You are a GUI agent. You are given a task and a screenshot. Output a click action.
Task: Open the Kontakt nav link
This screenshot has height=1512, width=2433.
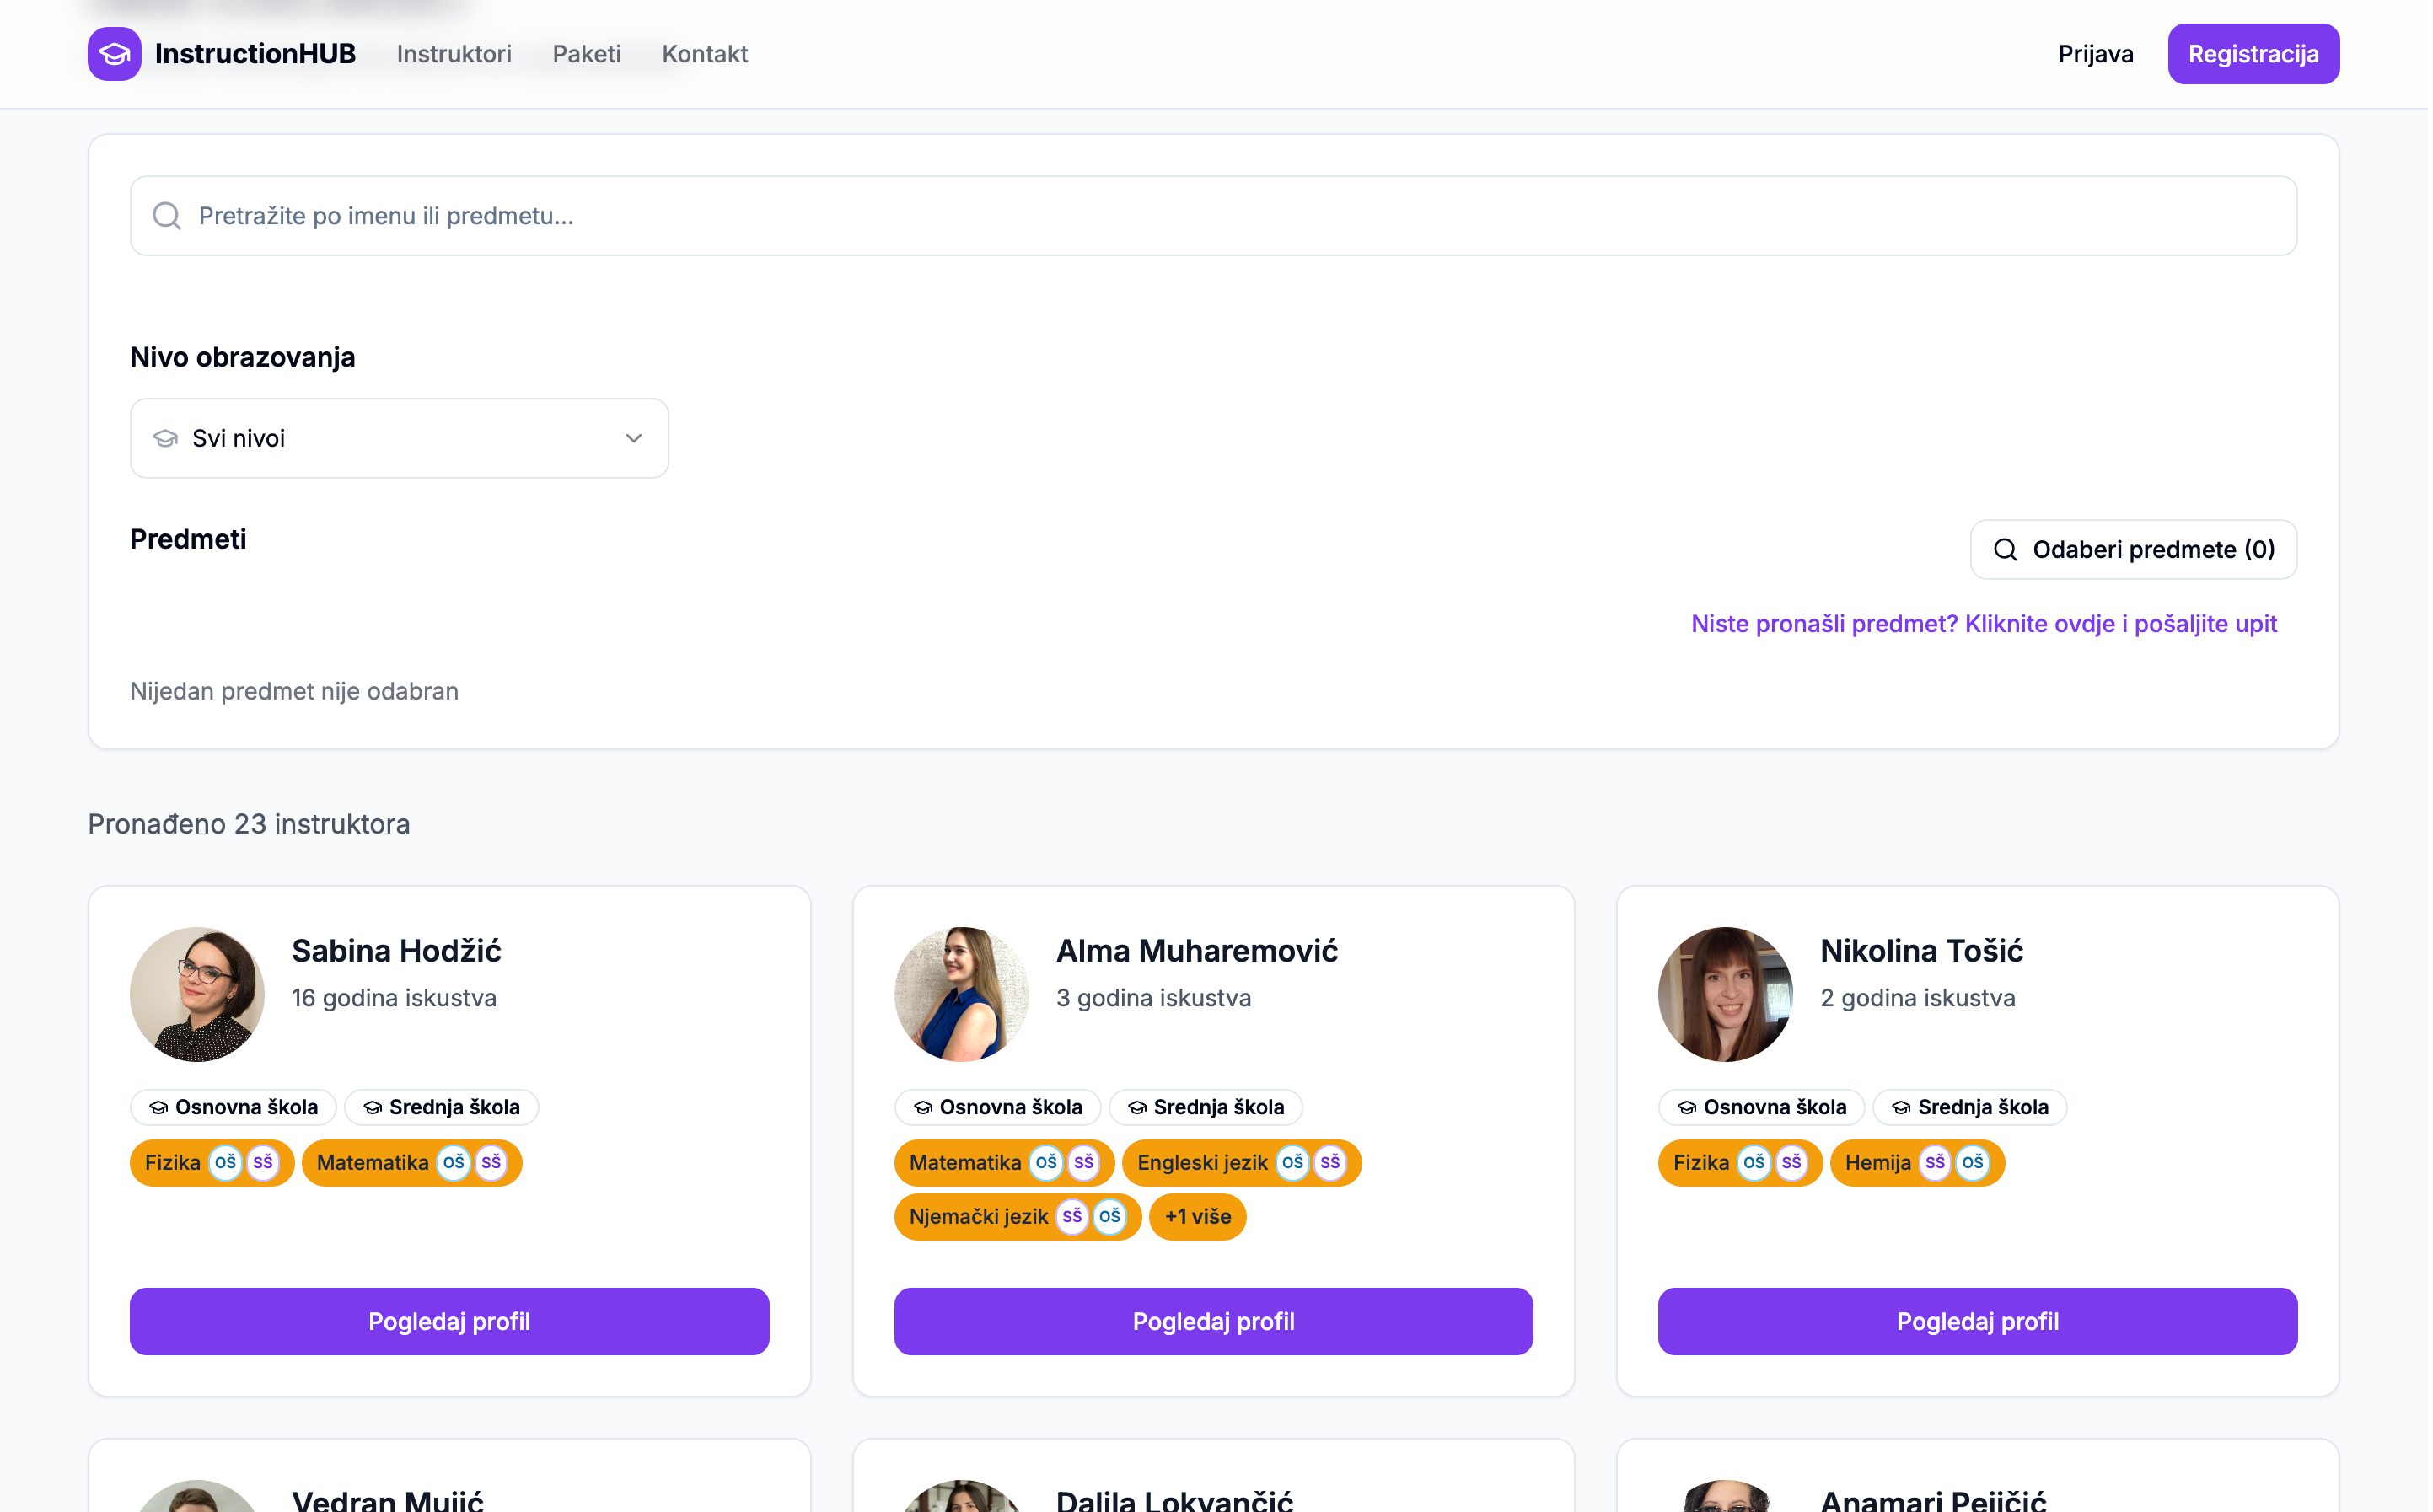[706, 54]
